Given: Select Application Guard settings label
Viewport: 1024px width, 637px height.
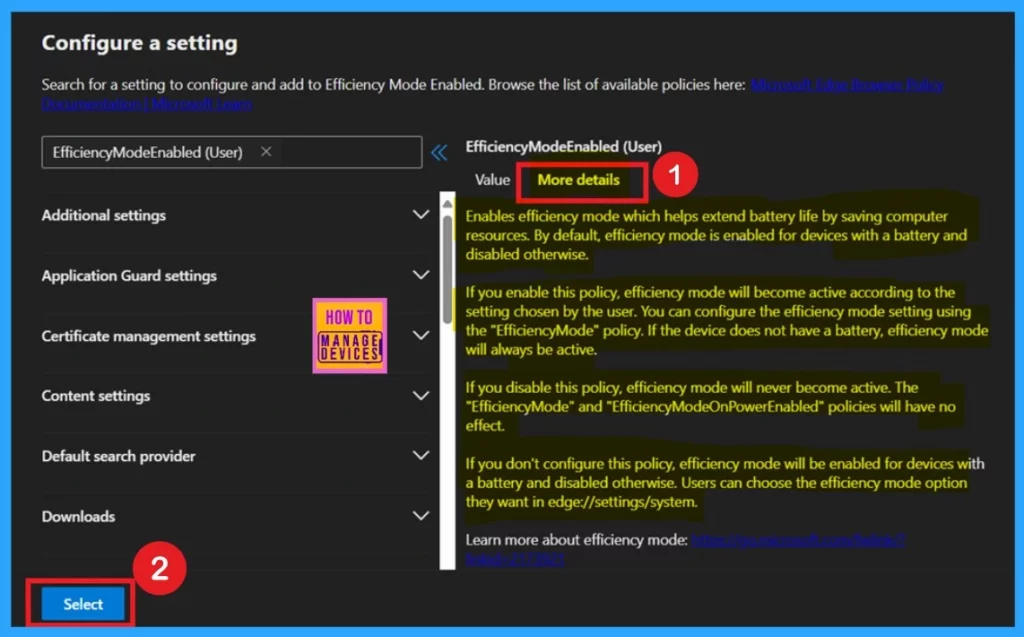Looking at the screenshot, I should click(129, 276).
